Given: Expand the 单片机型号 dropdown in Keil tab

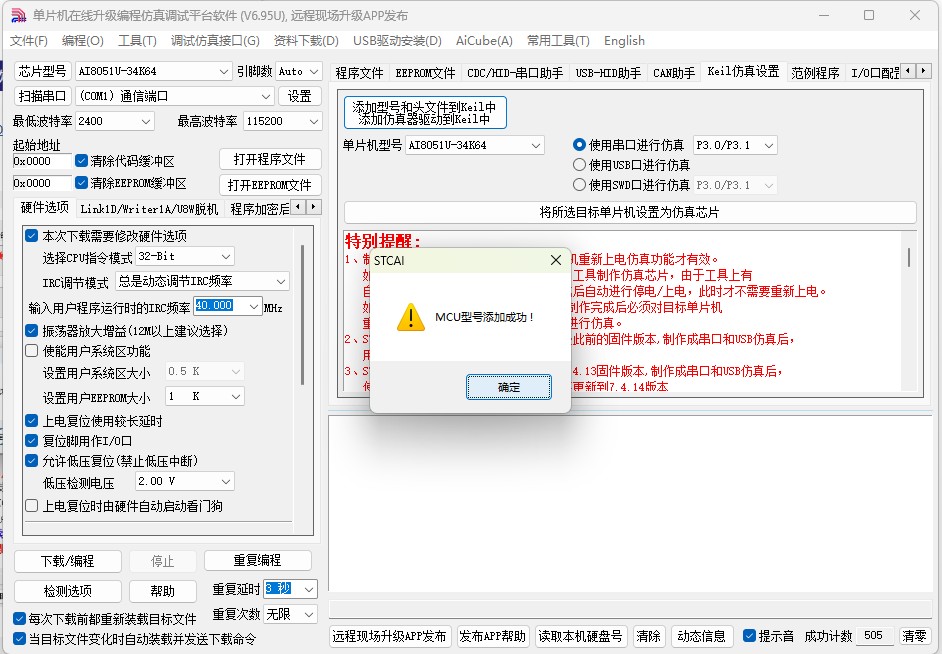Looking at the screenshot, I should click(536, 145).
